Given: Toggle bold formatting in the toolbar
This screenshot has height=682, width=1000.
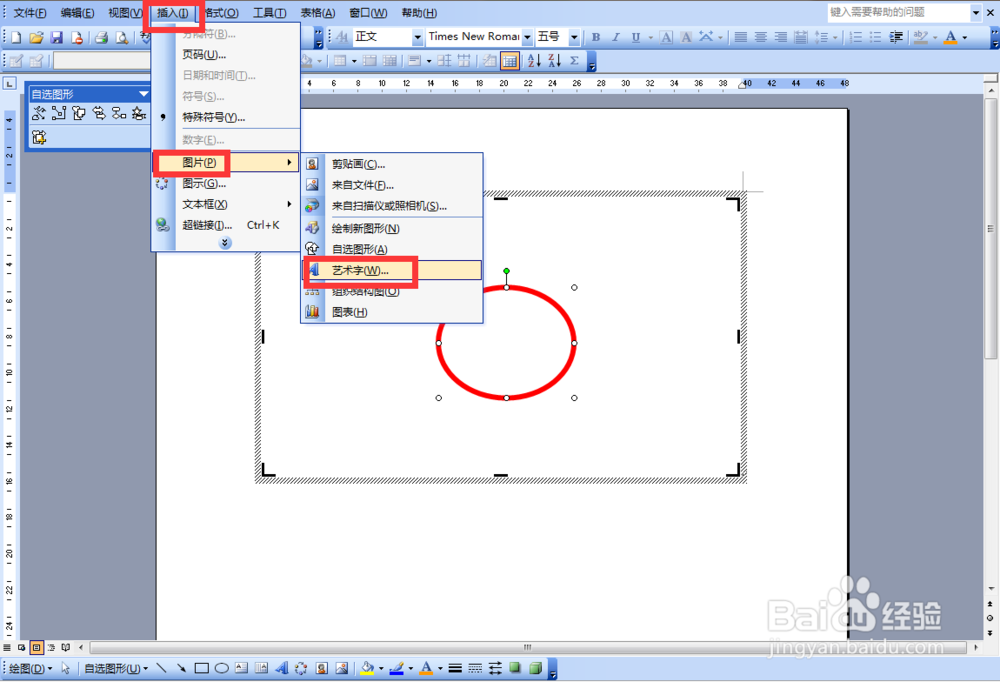Looking at the screenshot, I should [x=595, y=36].
